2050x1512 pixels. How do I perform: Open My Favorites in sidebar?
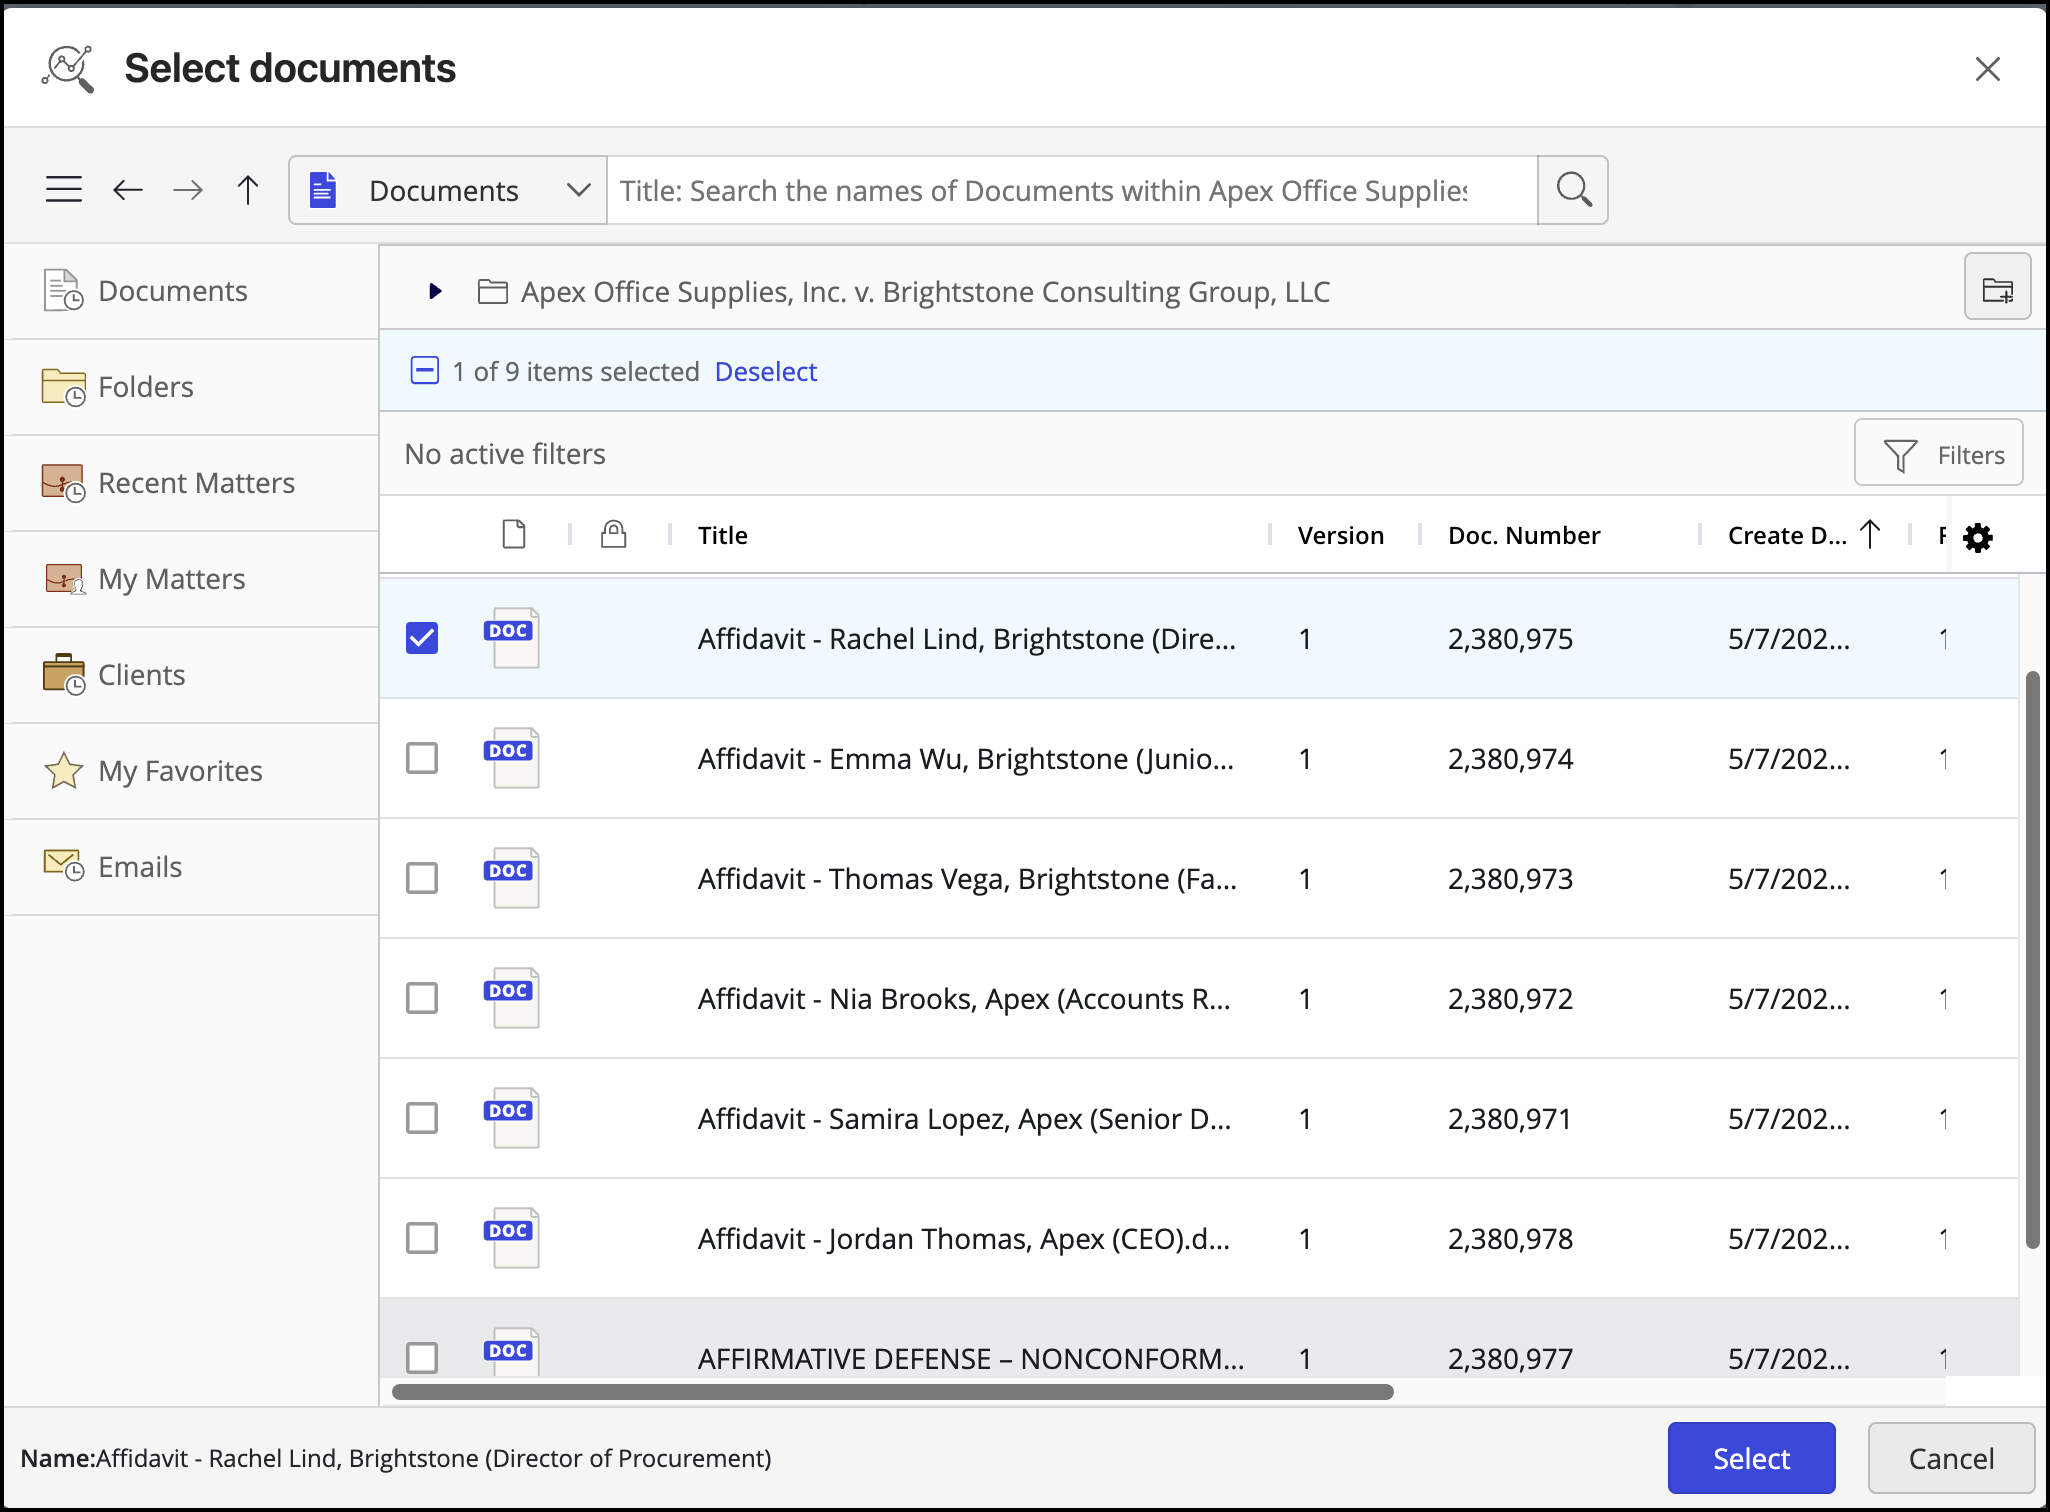(180, 771)
